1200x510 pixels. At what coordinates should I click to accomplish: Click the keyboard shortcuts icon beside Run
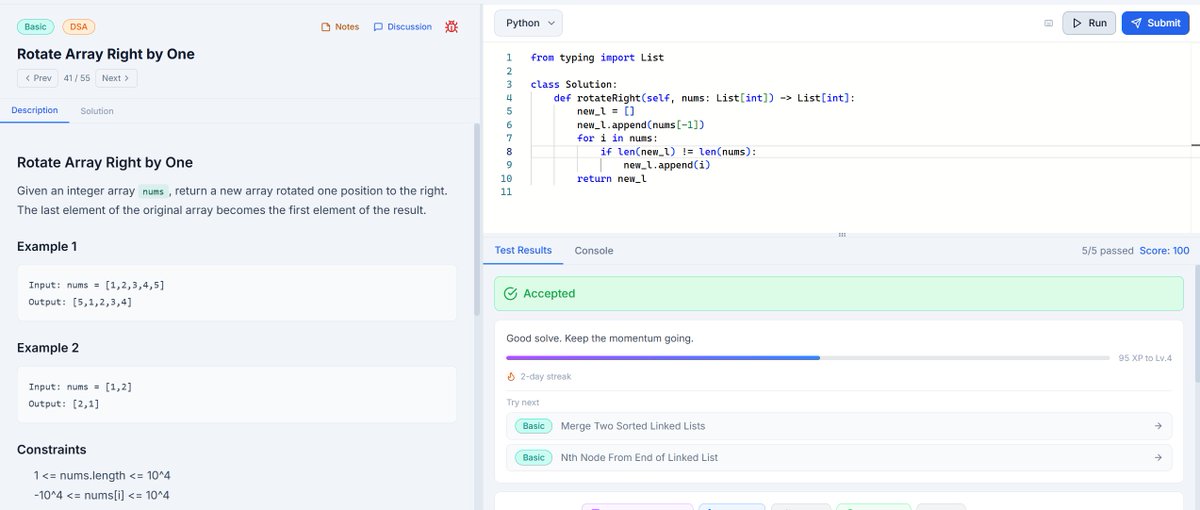click(x=1048, y=23)
